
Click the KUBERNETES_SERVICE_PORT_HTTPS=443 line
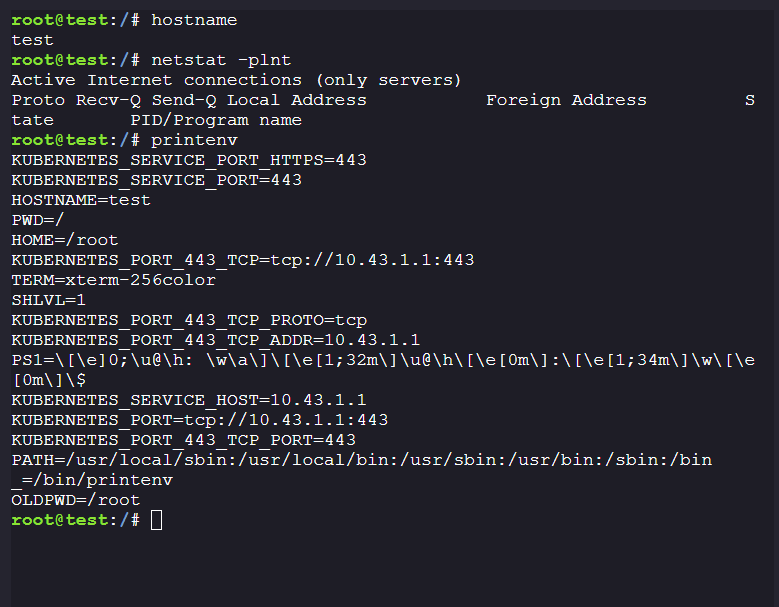pyautogui.click(x=189, y=160)
